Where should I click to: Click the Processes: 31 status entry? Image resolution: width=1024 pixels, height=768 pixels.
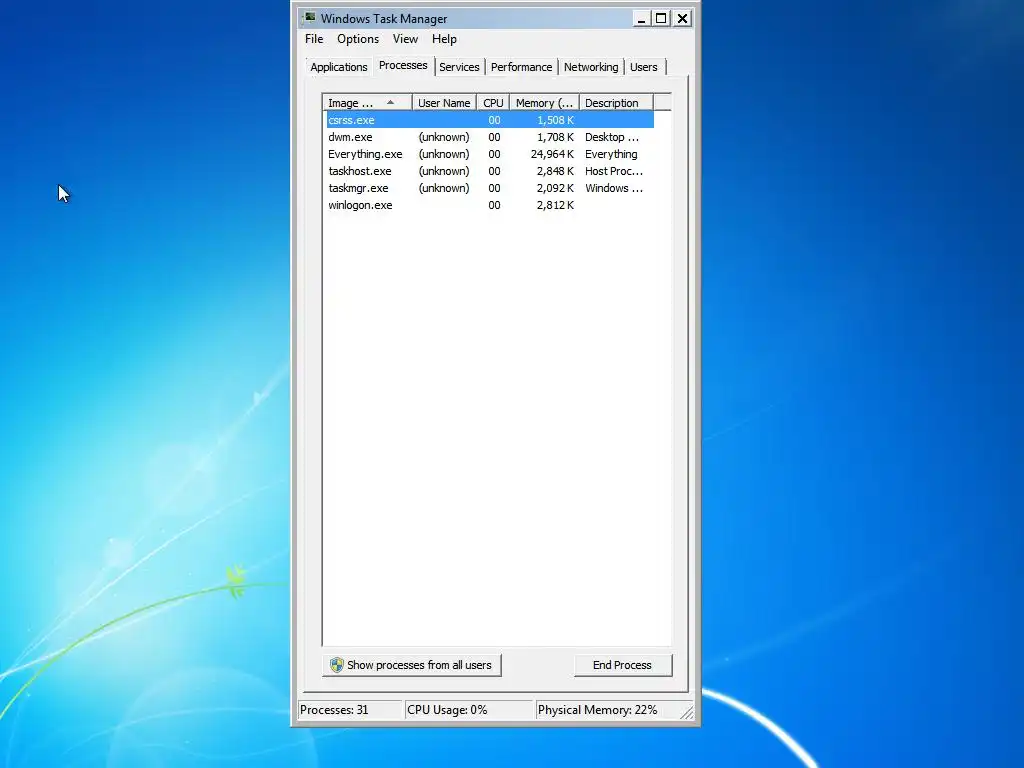click(x=350, y=710)
